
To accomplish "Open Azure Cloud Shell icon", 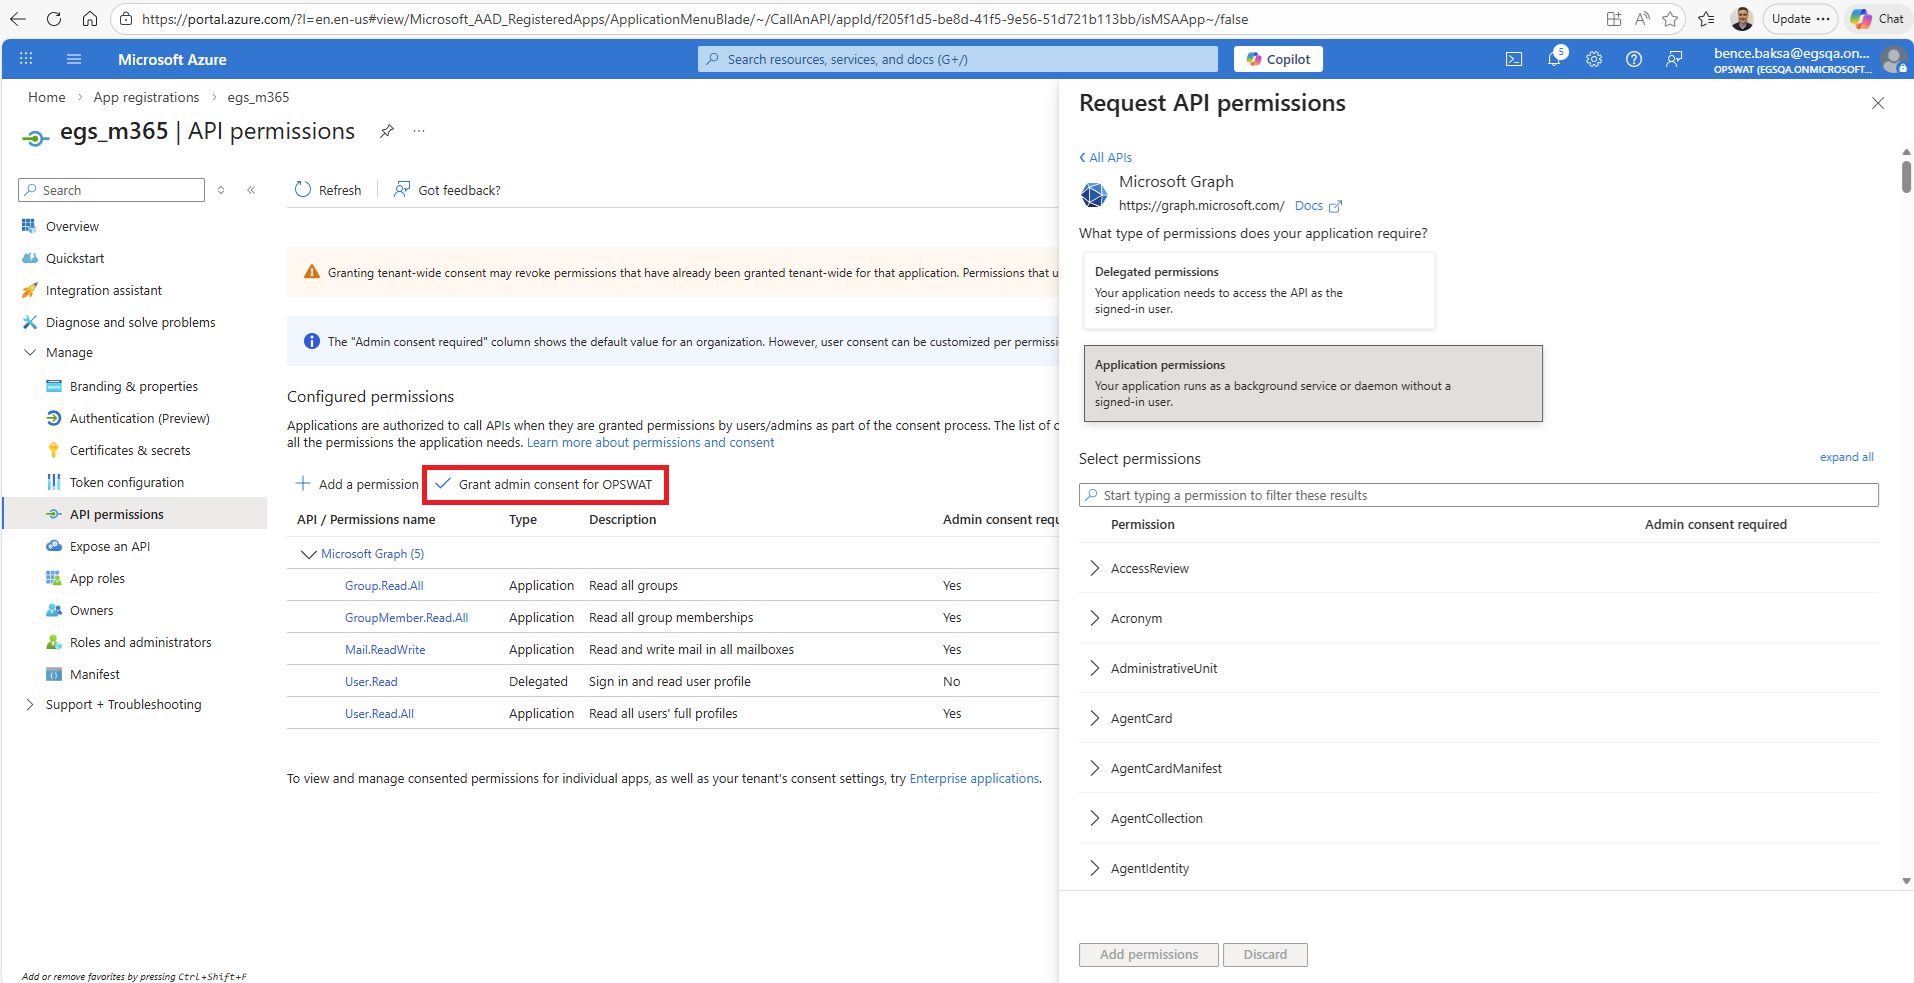I will [x=1514, y=59].
